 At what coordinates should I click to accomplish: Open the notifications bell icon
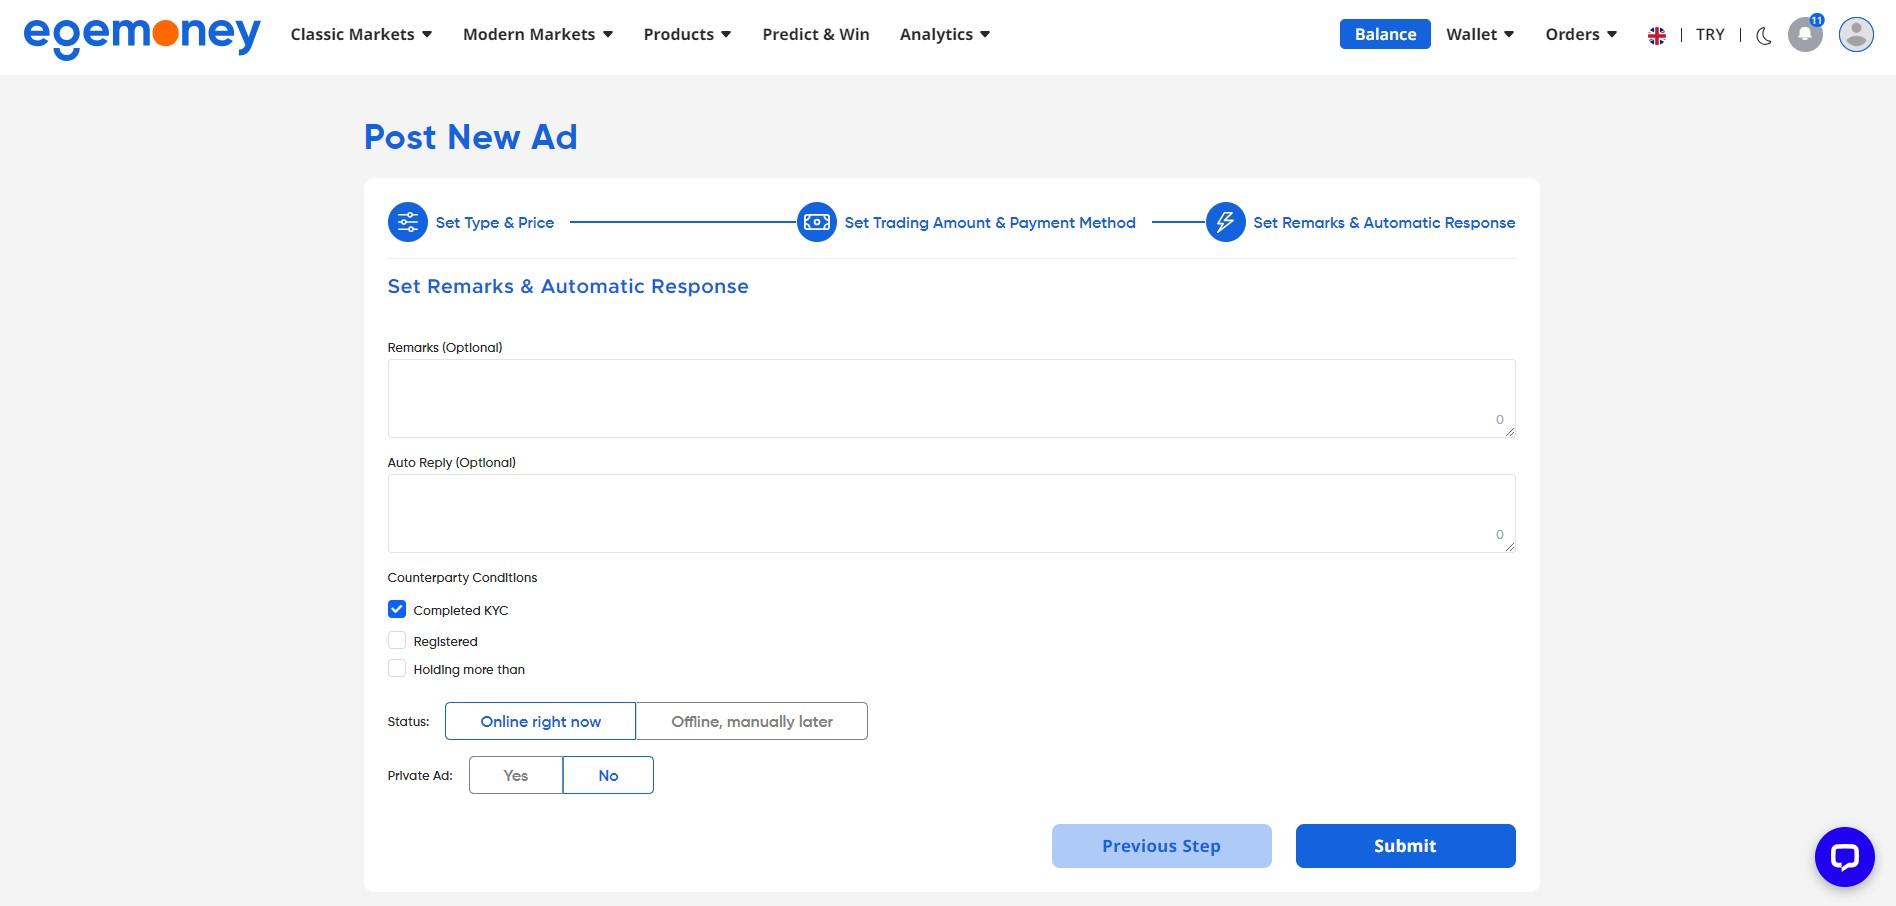click(x=1804, y=34)
